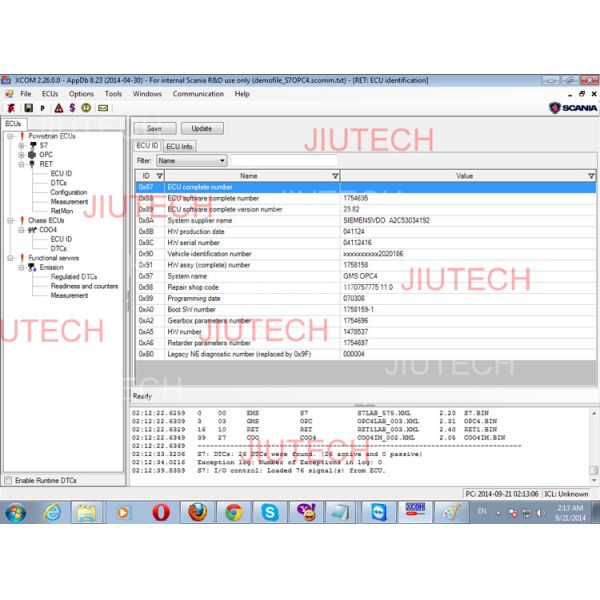Click the envelope icon in toolbar
The image size is (600, 600).
(x=102, y=107)
